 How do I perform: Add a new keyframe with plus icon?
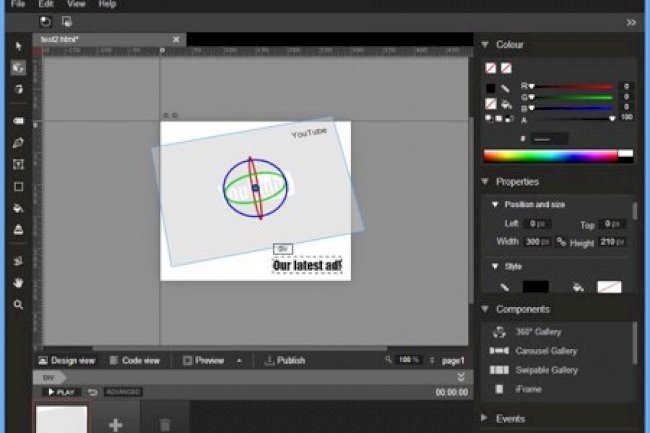[115, 424]
